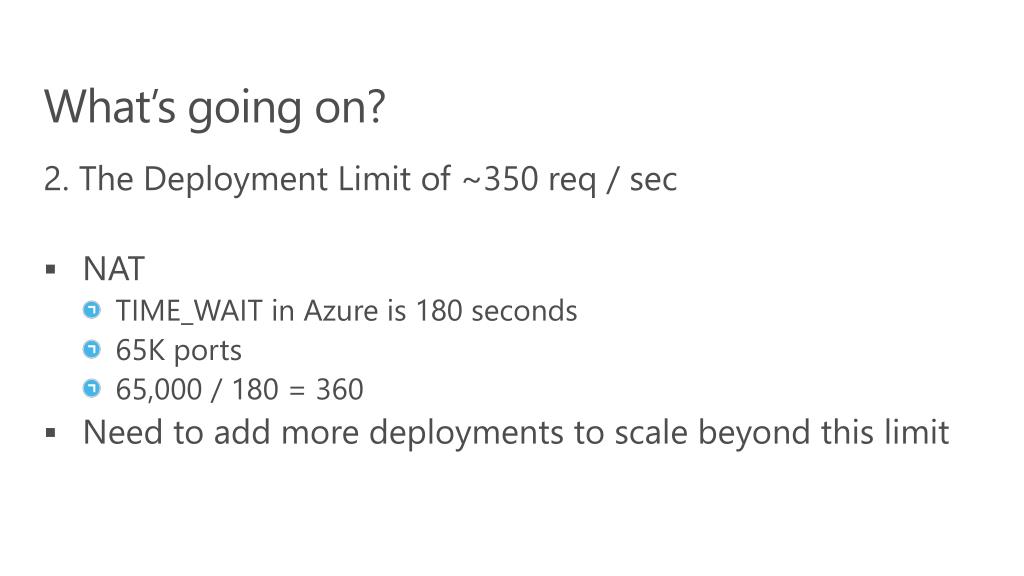Click the 'TIME_WAIT' word in first sub-bullet
Image resolution: width=1024 pixels, height=576 pixels.
point(189,312)
